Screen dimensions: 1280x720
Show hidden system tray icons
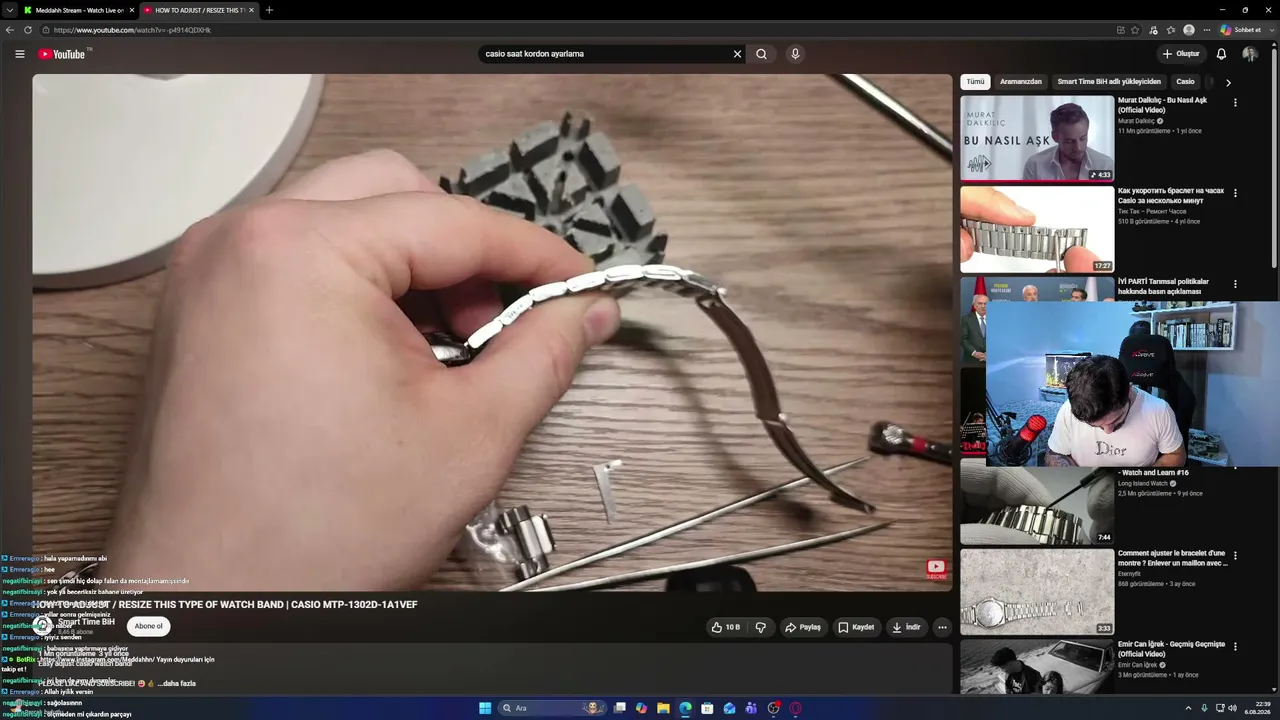tap(1190, 708)
